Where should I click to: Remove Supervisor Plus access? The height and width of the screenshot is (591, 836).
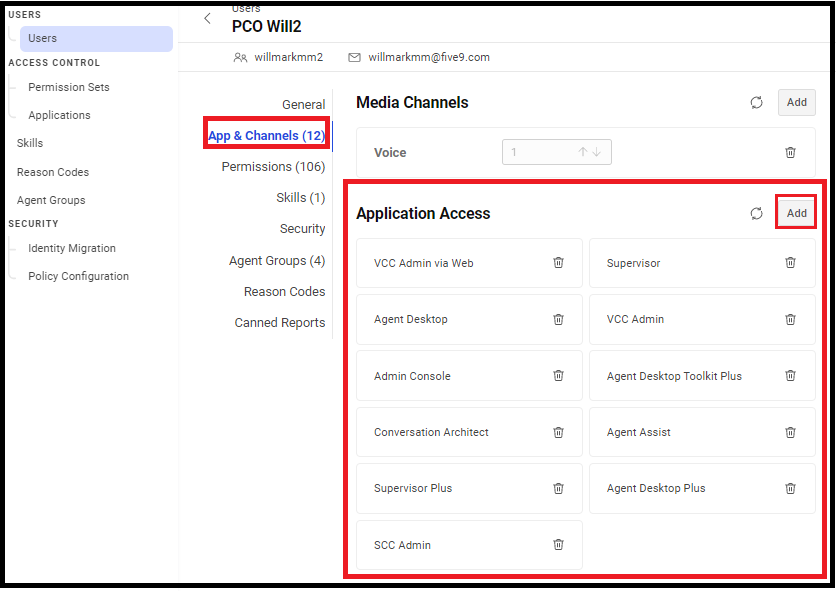click(x=558, y=488)
